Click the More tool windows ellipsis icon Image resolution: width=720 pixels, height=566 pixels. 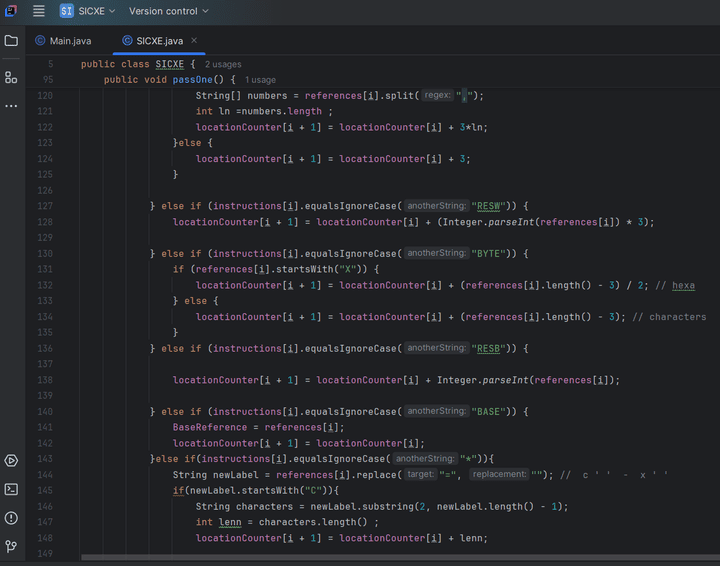pos(11,105)
